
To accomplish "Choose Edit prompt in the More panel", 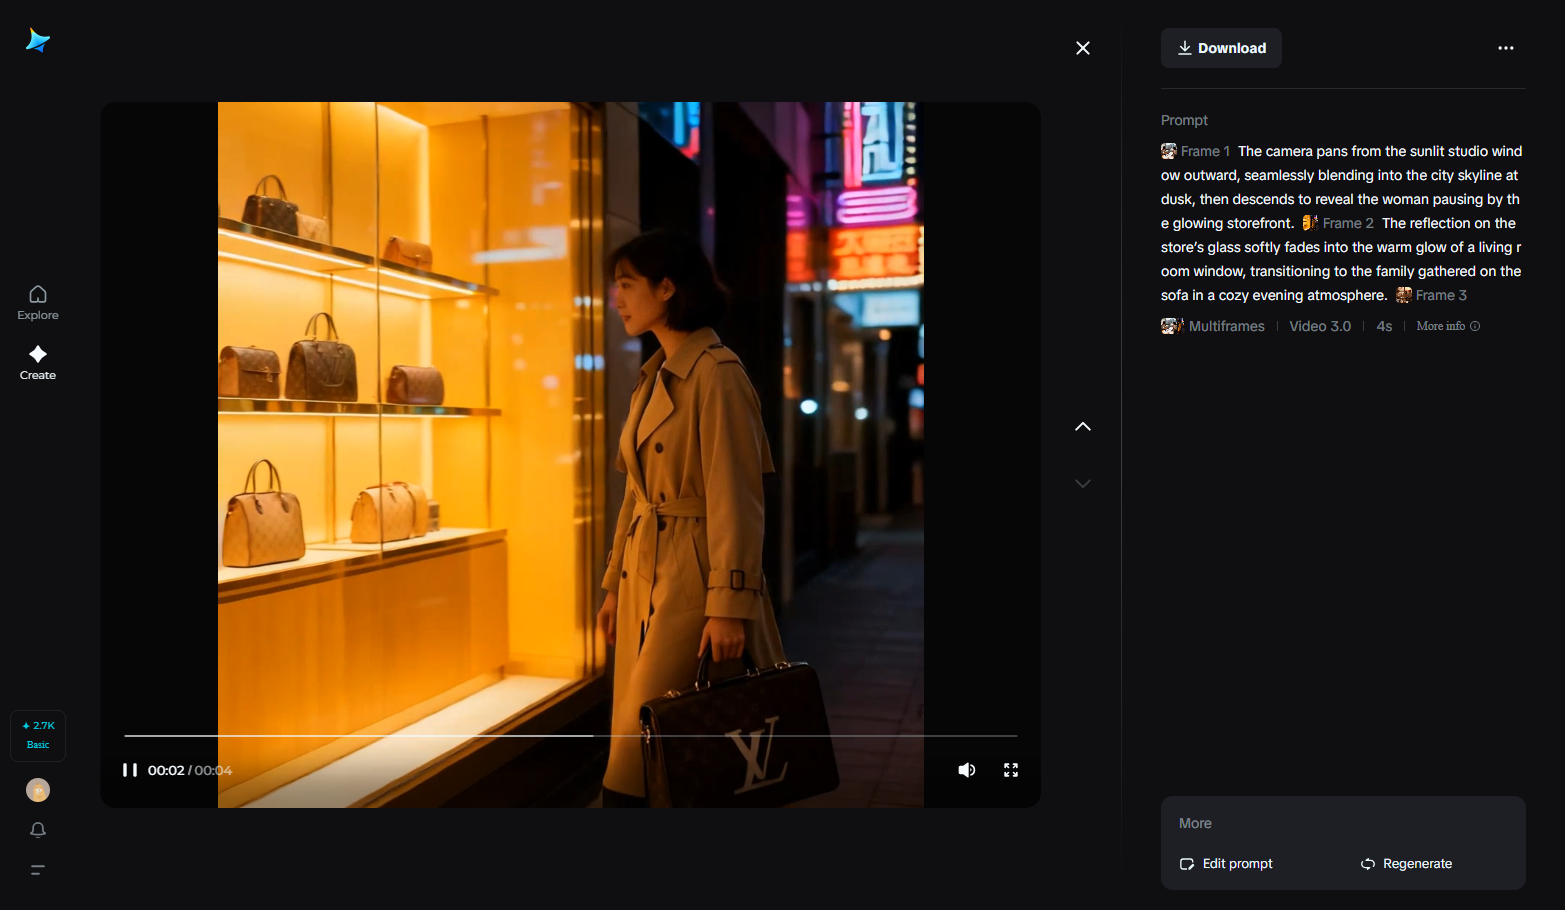I will [x=1237, y=863].
